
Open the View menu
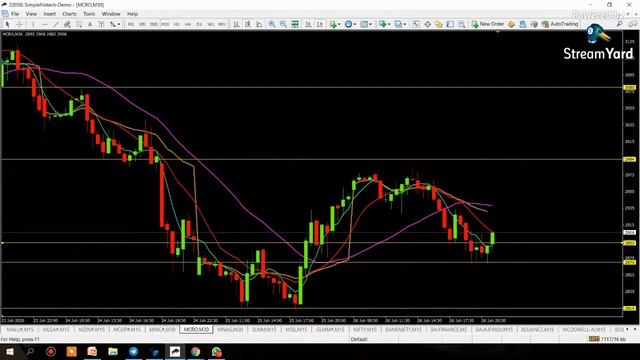click(31, 14)
